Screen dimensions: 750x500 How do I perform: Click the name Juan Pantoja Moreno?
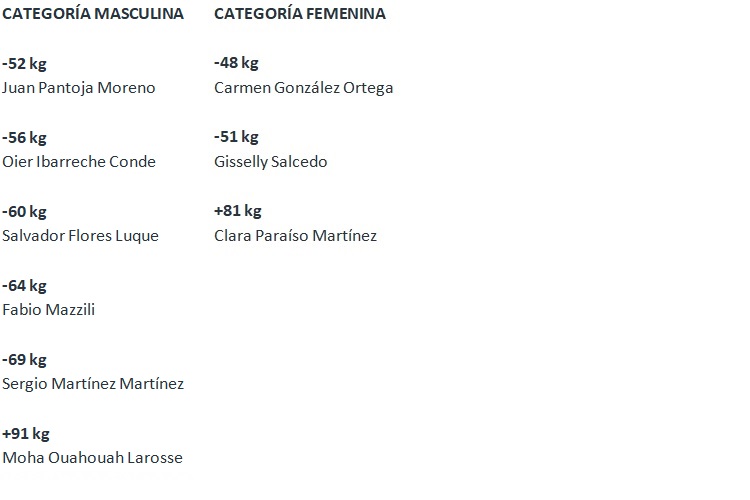click(x=79, y=87)
